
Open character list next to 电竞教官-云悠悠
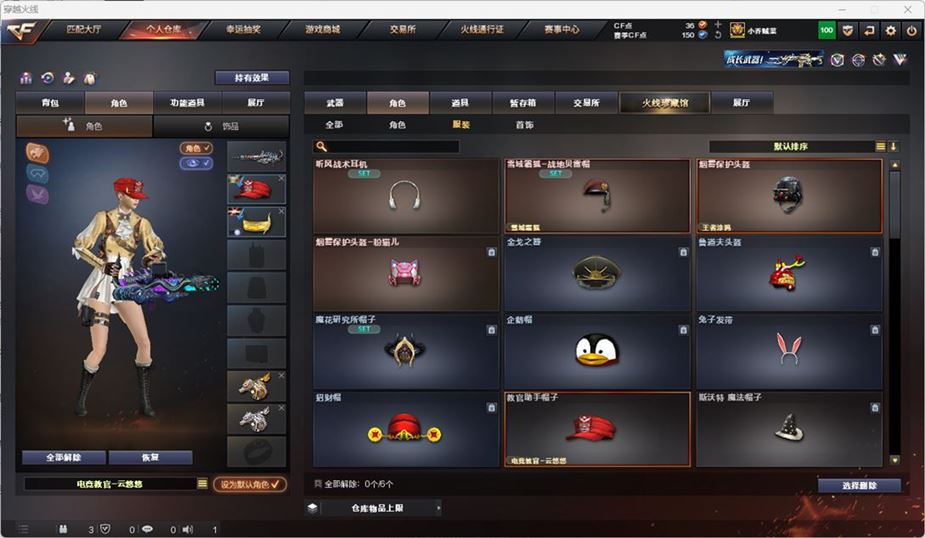click(202, 484)
